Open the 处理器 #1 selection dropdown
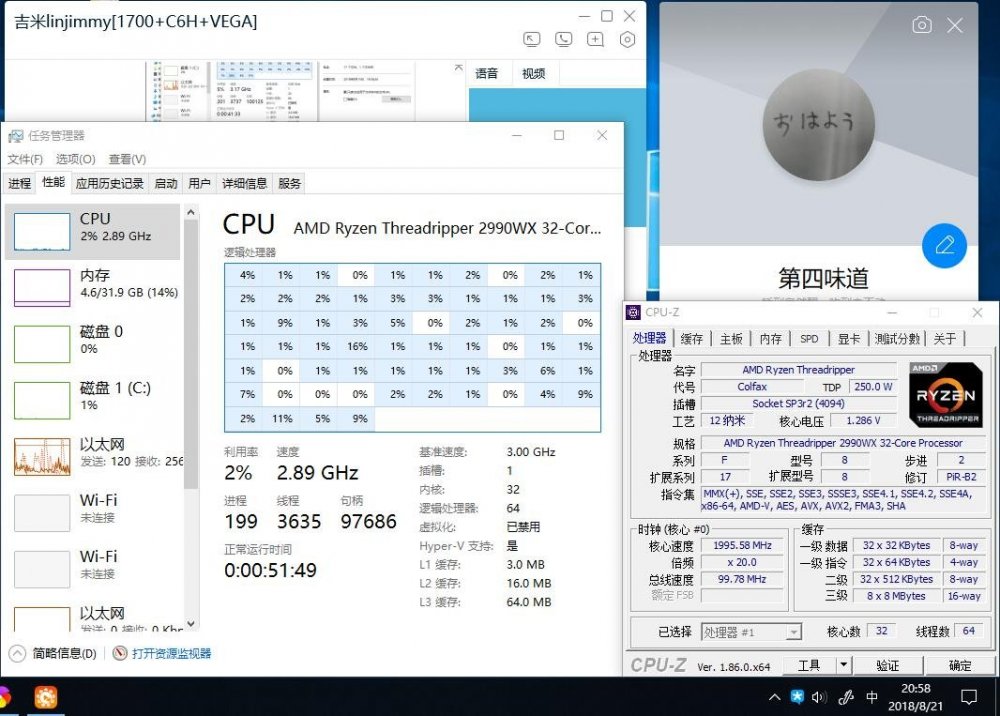This screenshot has height=716, width=1000. (x=751, y=632)
